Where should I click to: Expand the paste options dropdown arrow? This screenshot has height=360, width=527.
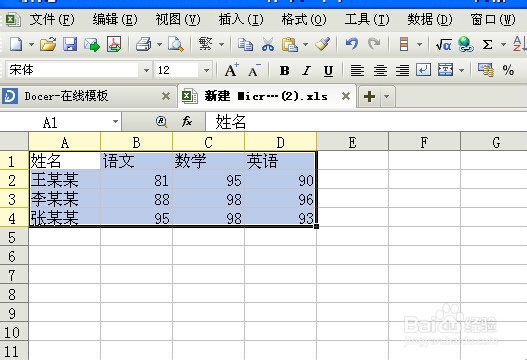coord(305,44)
